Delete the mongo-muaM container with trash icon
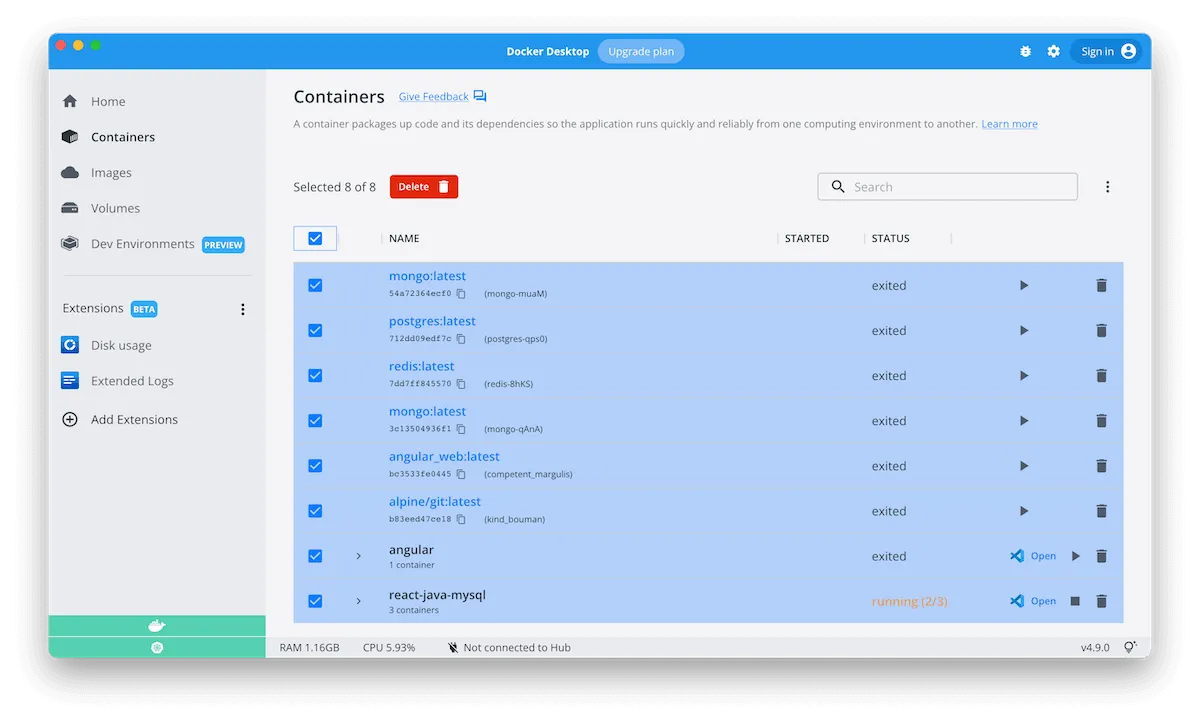Viewport: 1200px width, 722px height. (x=1101, y=286)
